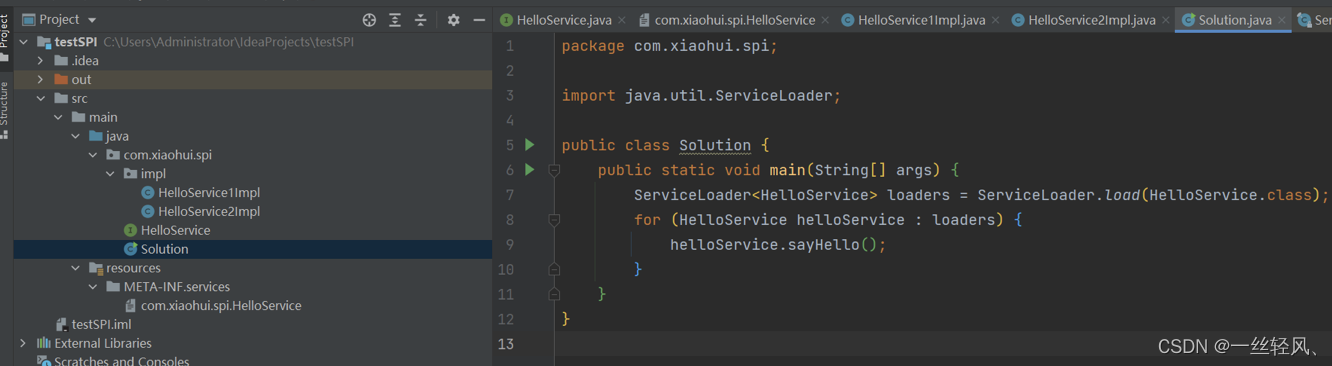1332x366 pixels.
Task: Click the Expand All icon in Project panel
Action: (x=395, y=20)
